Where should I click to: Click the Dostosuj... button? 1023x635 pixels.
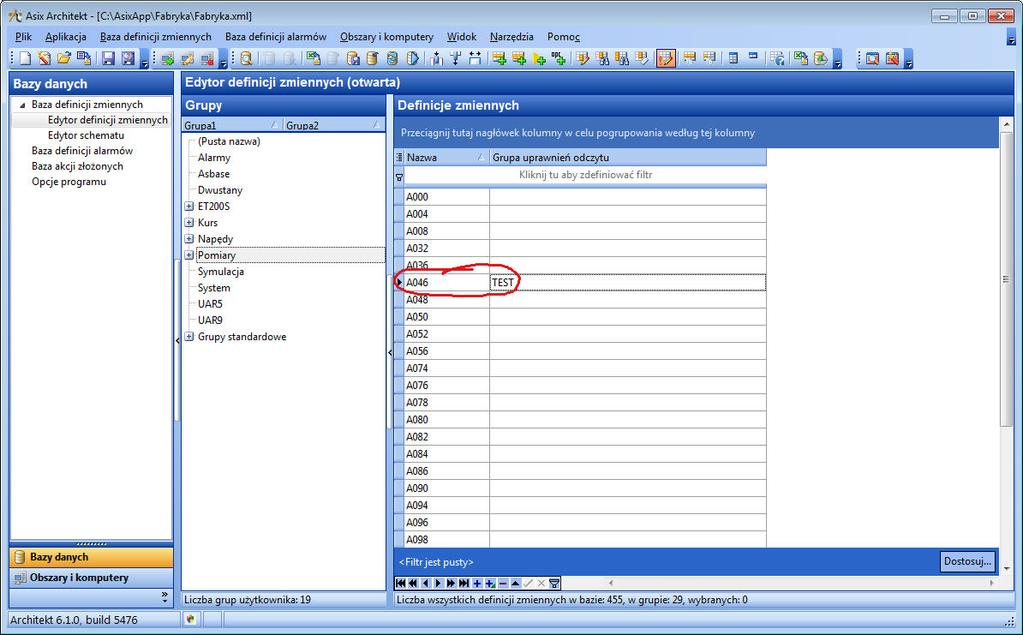pyautogui.click(x=968, y=561)
